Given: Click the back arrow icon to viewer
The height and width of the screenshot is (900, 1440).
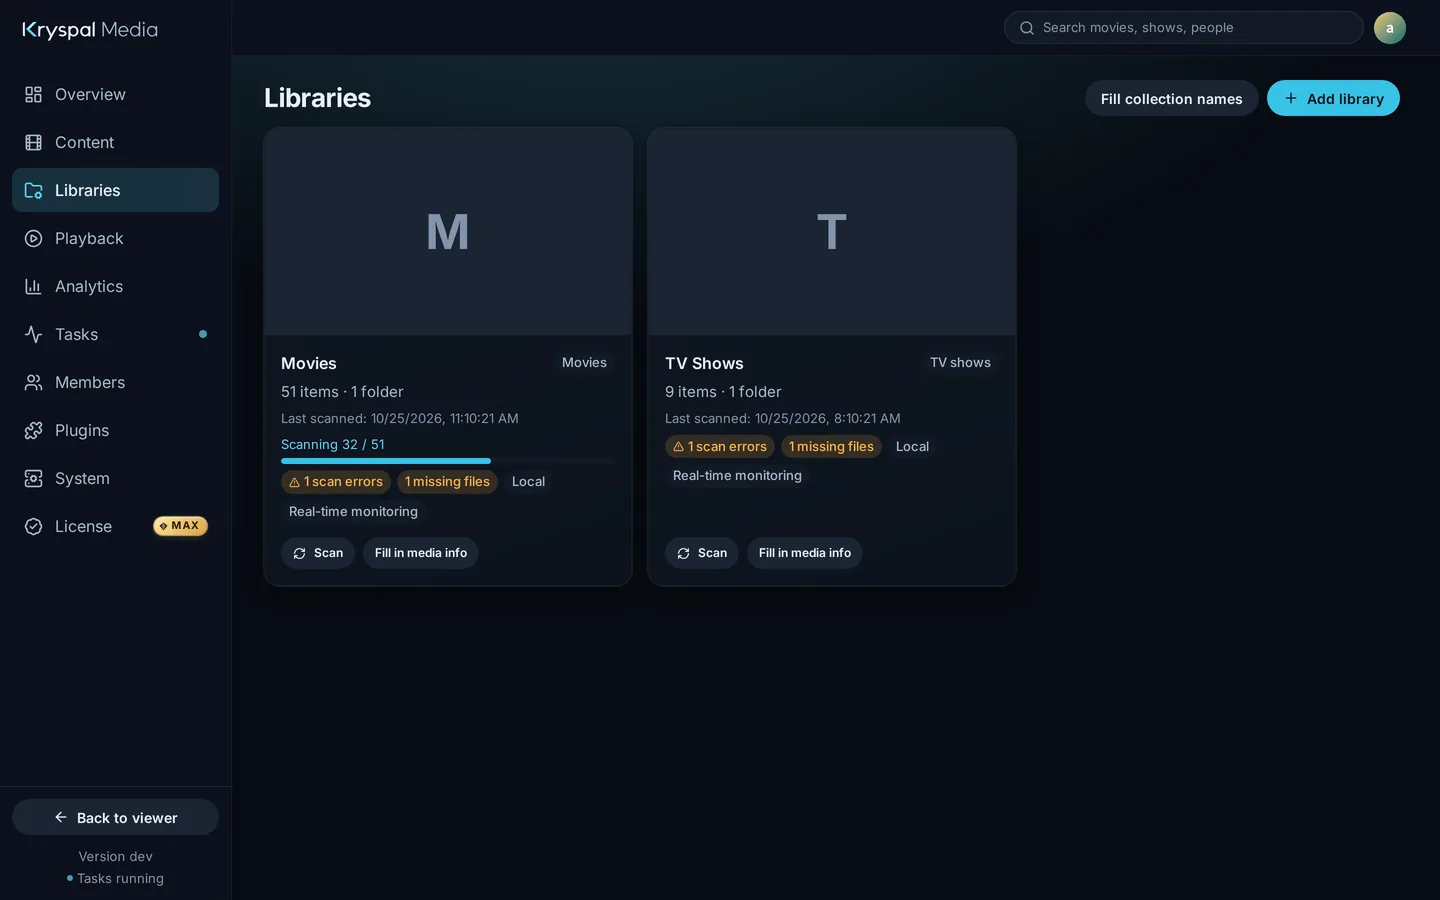Looking at the screenshot, I should [61, 817].
